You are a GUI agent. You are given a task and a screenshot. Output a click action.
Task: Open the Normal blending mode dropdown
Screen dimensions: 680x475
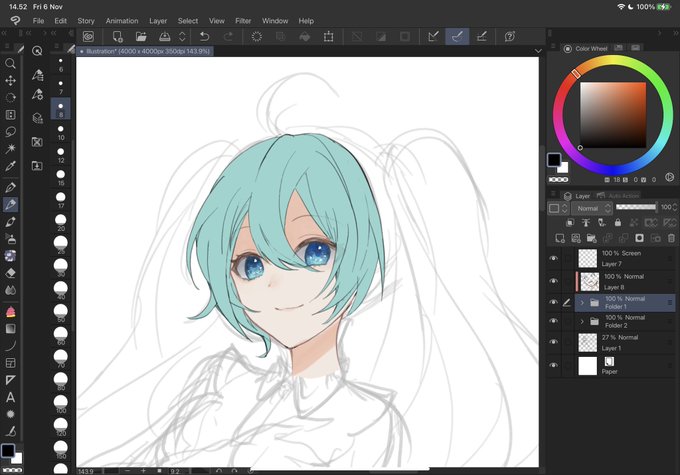tap(592, 208)
